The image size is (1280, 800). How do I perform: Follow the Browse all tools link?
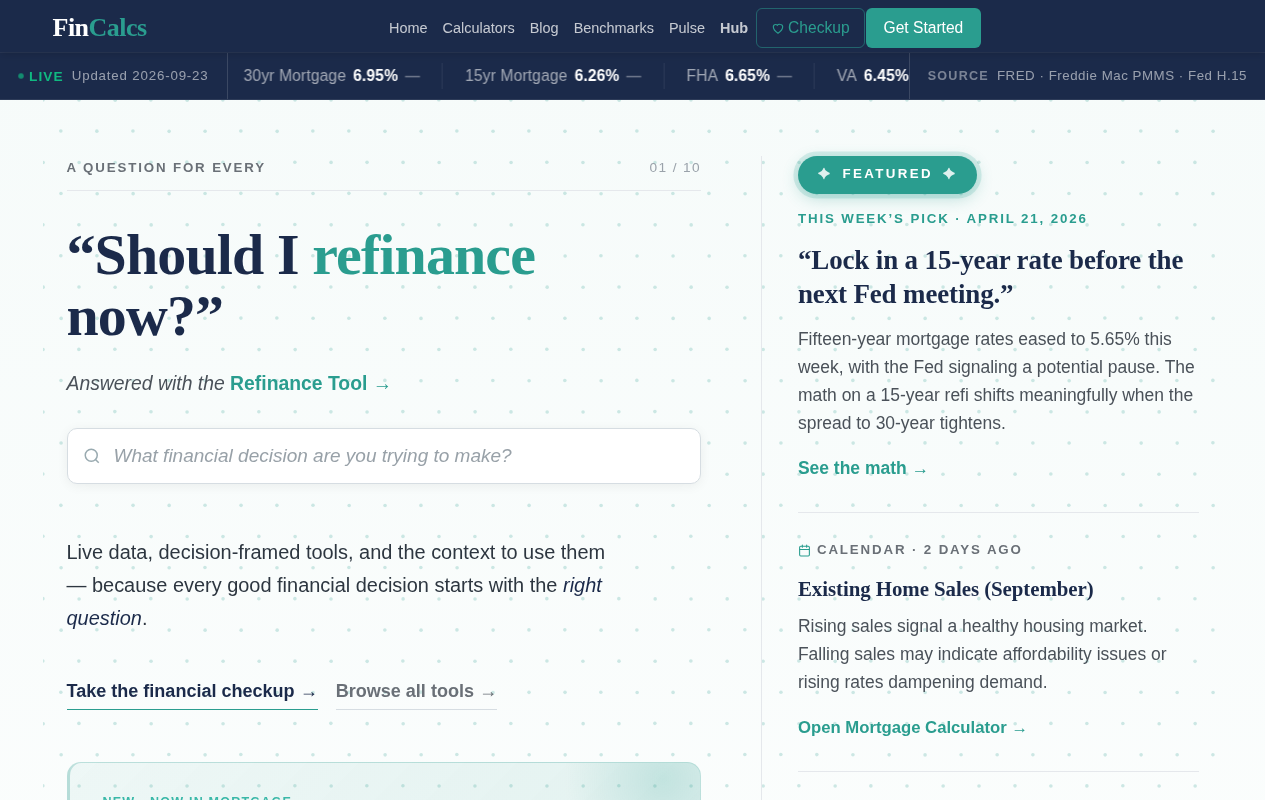(x=416, y=692)
